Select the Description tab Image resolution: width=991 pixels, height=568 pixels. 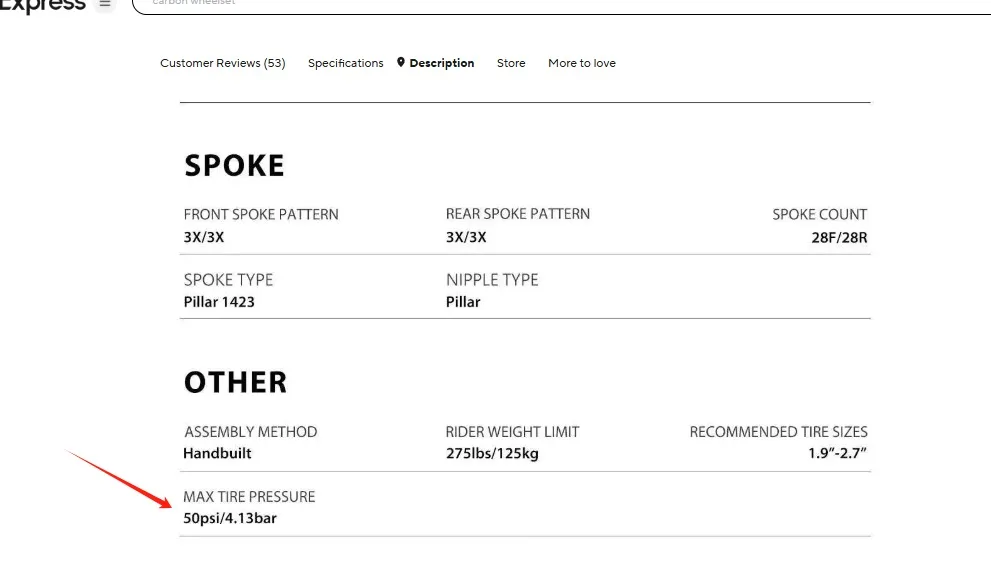[x=441, y=63]
